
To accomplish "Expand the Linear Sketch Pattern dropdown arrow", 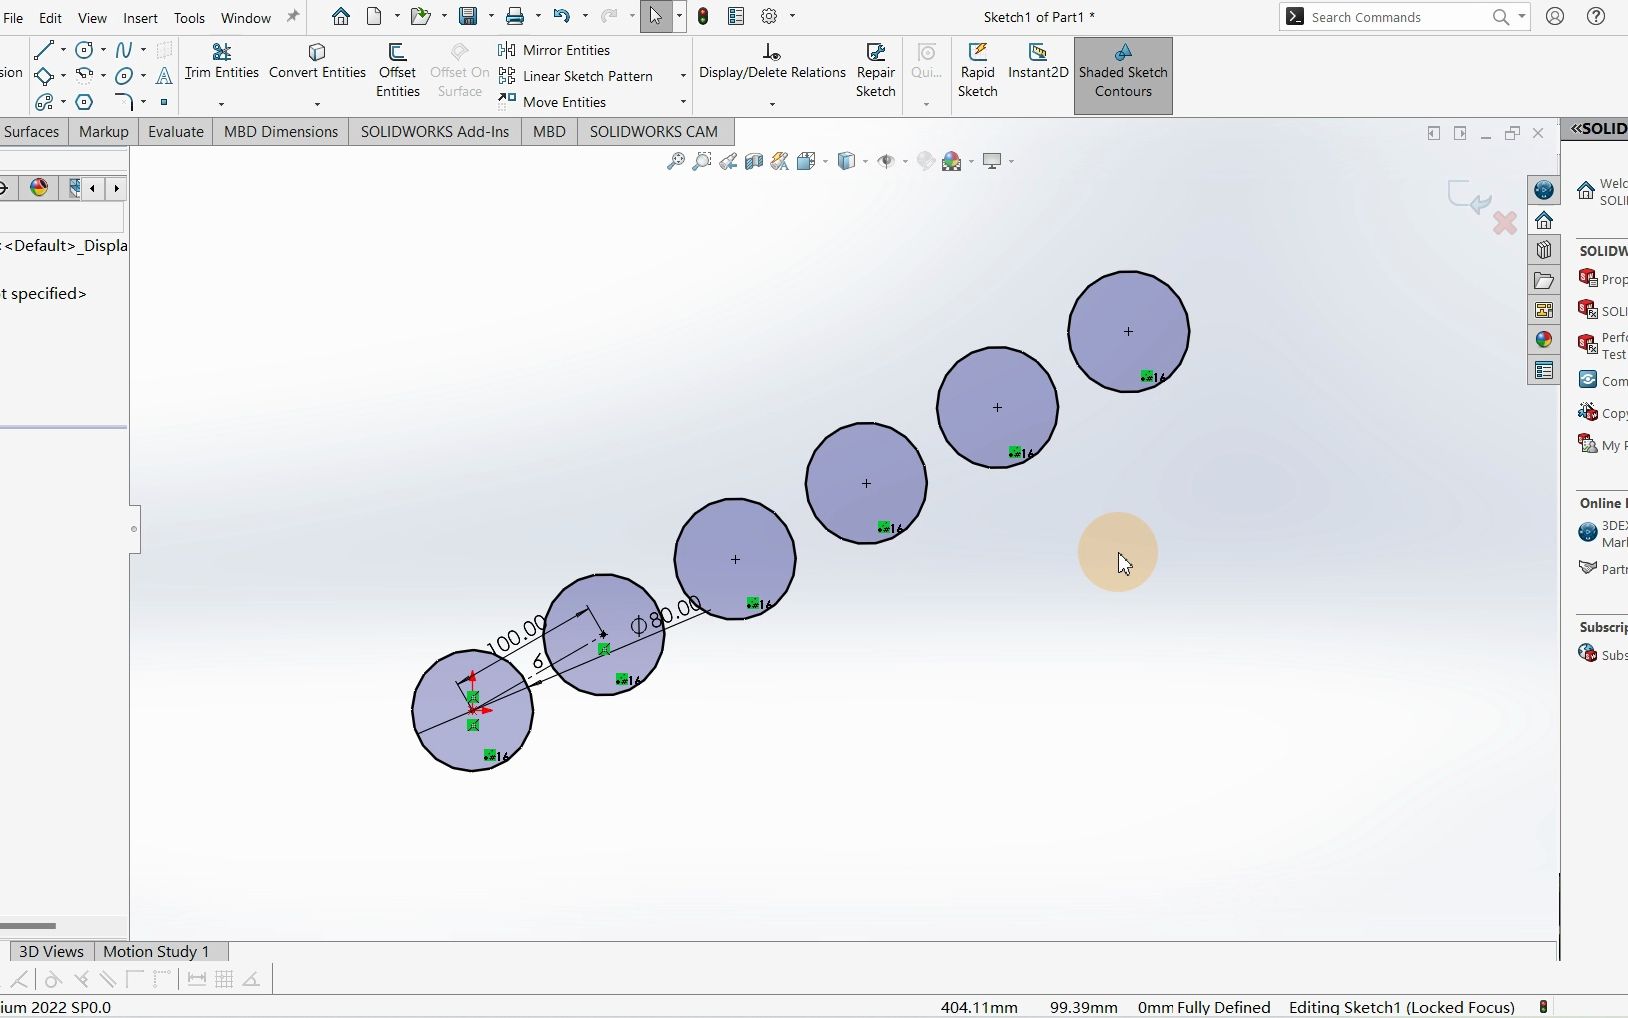I will point(681,76).
